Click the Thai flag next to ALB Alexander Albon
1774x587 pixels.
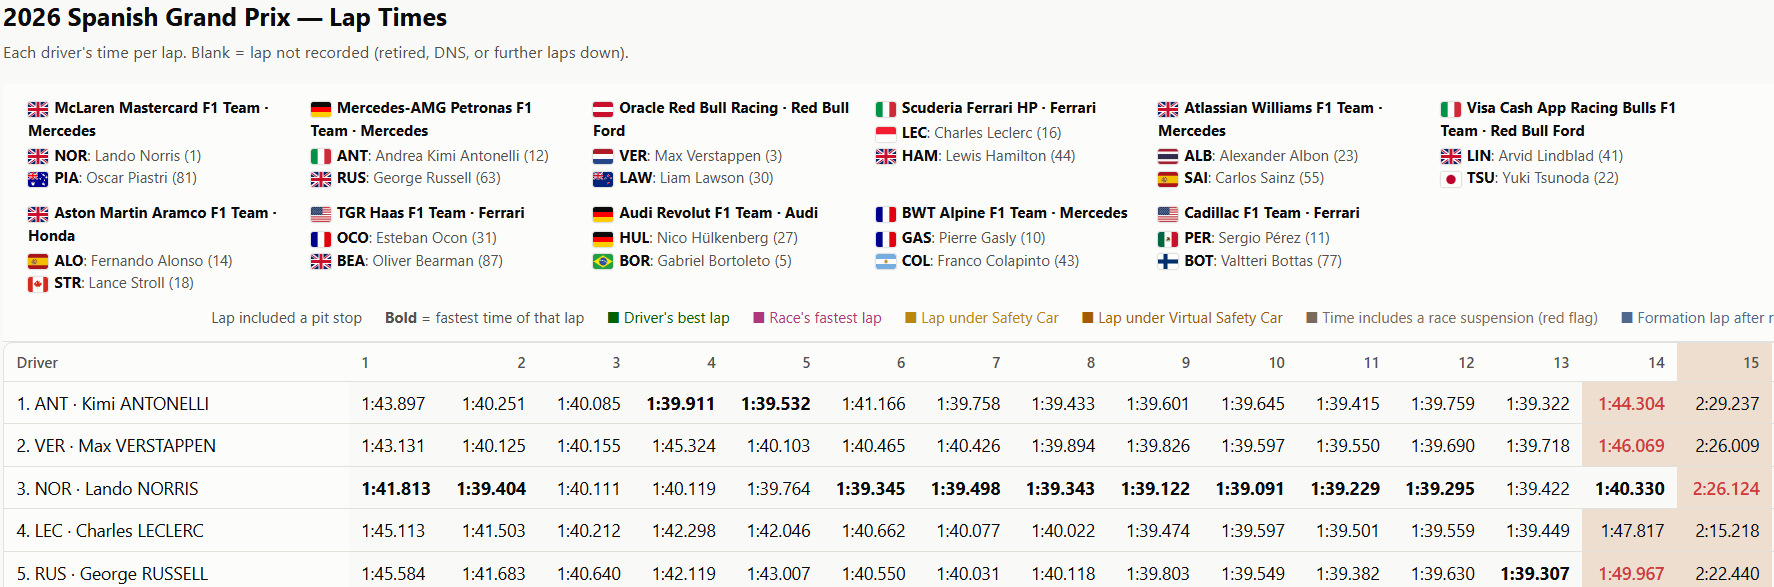pos(1168,157)
